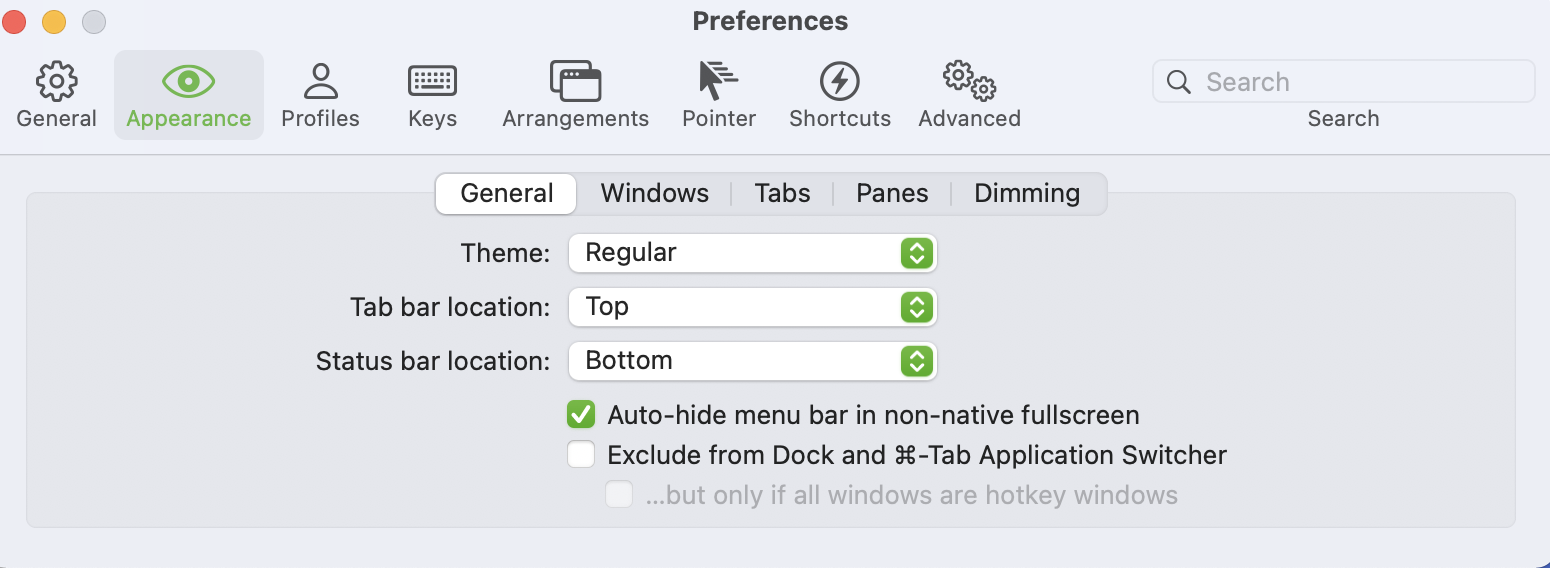Open the Profiles person icon
The width and height of the screenshot is (1550, 568).
[x=320, y=82]
